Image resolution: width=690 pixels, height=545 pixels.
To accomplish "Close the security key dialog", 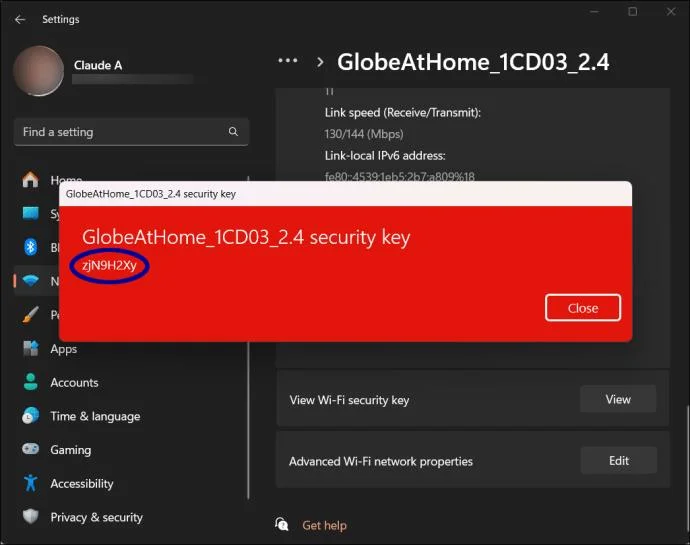I will coord(583,308).
